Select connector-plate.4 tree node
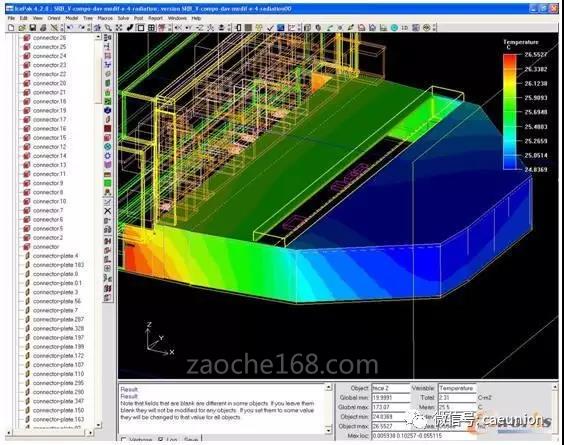The image size is (564, 445). point(55,256)
